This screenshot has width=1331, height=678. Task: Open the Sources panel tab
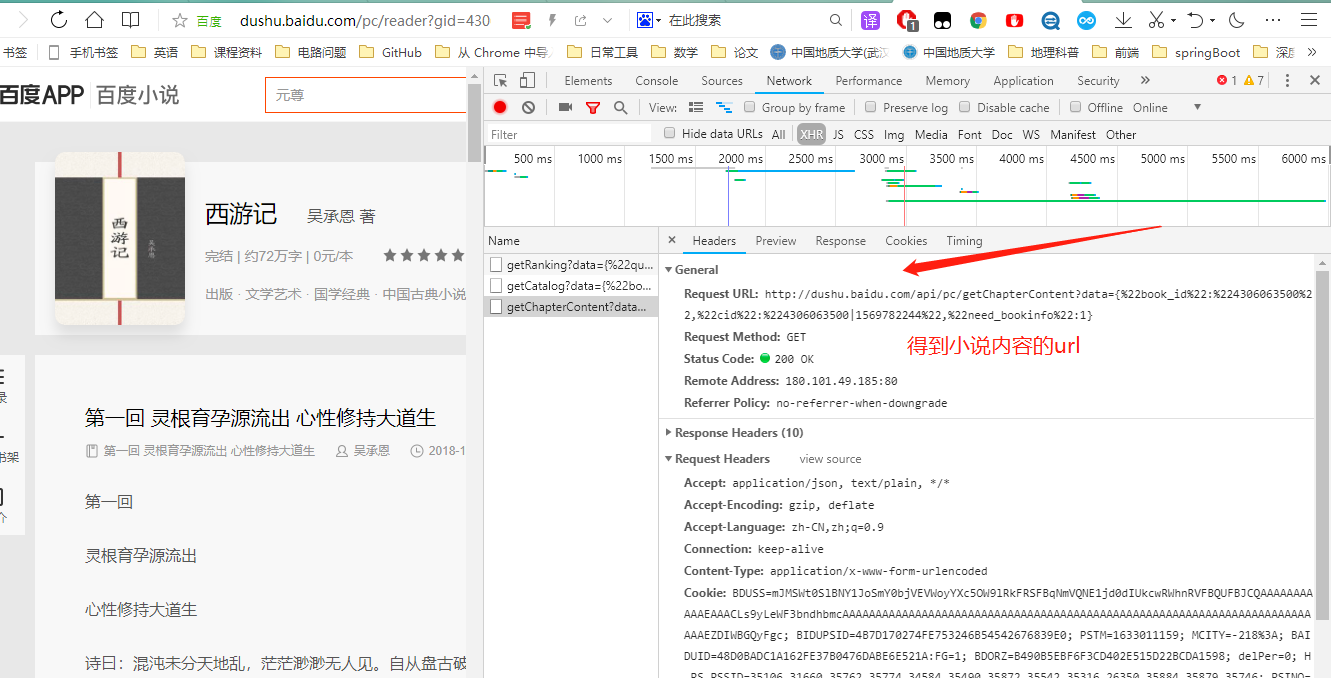coord(722,81)
